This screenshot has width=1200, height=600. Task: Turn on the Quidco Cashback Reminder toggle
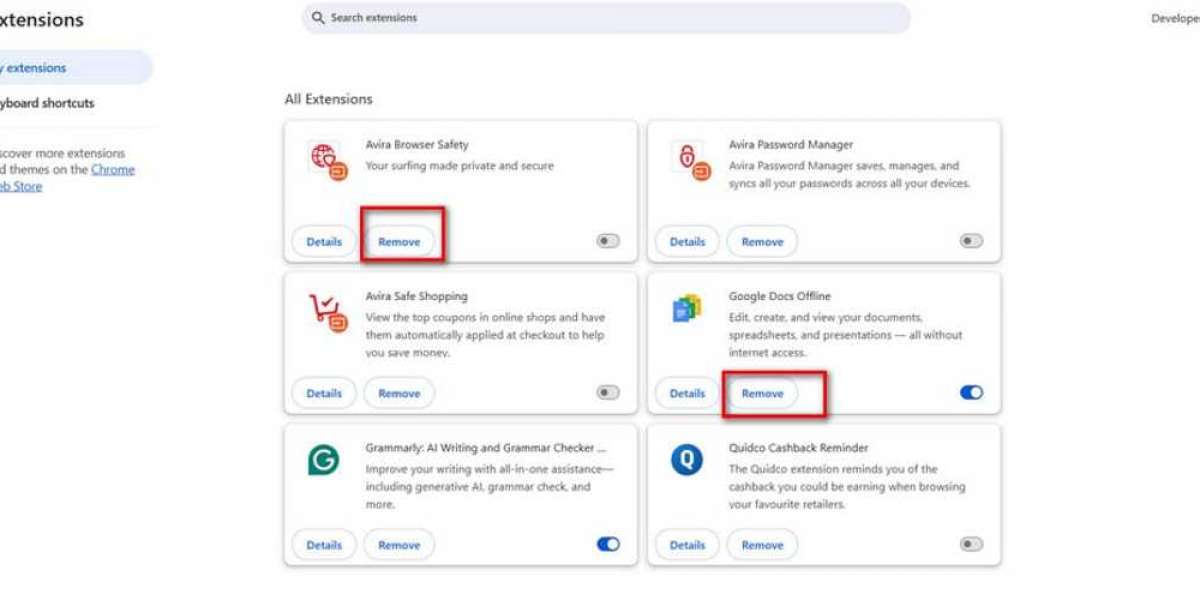pos(971,545)
